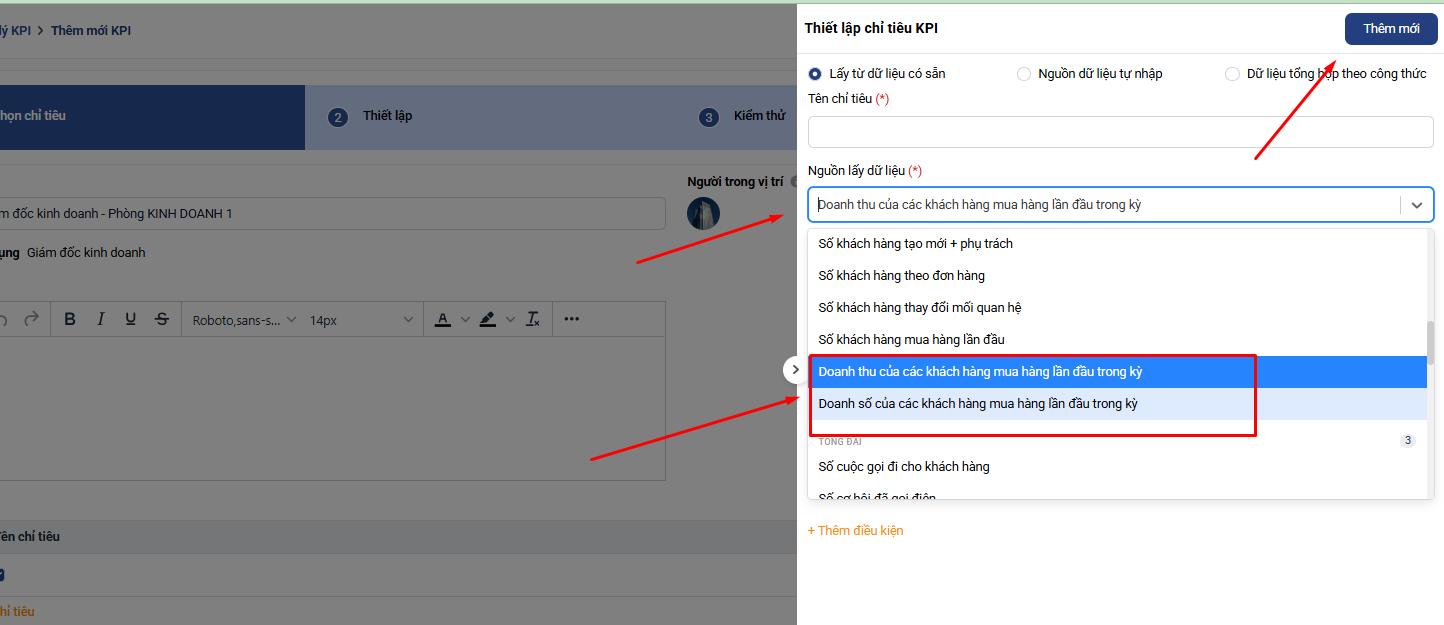Select 'Lấy từ dữ liệu có sẵn' radio option
1444x625 pixels.
click(815, 74)
